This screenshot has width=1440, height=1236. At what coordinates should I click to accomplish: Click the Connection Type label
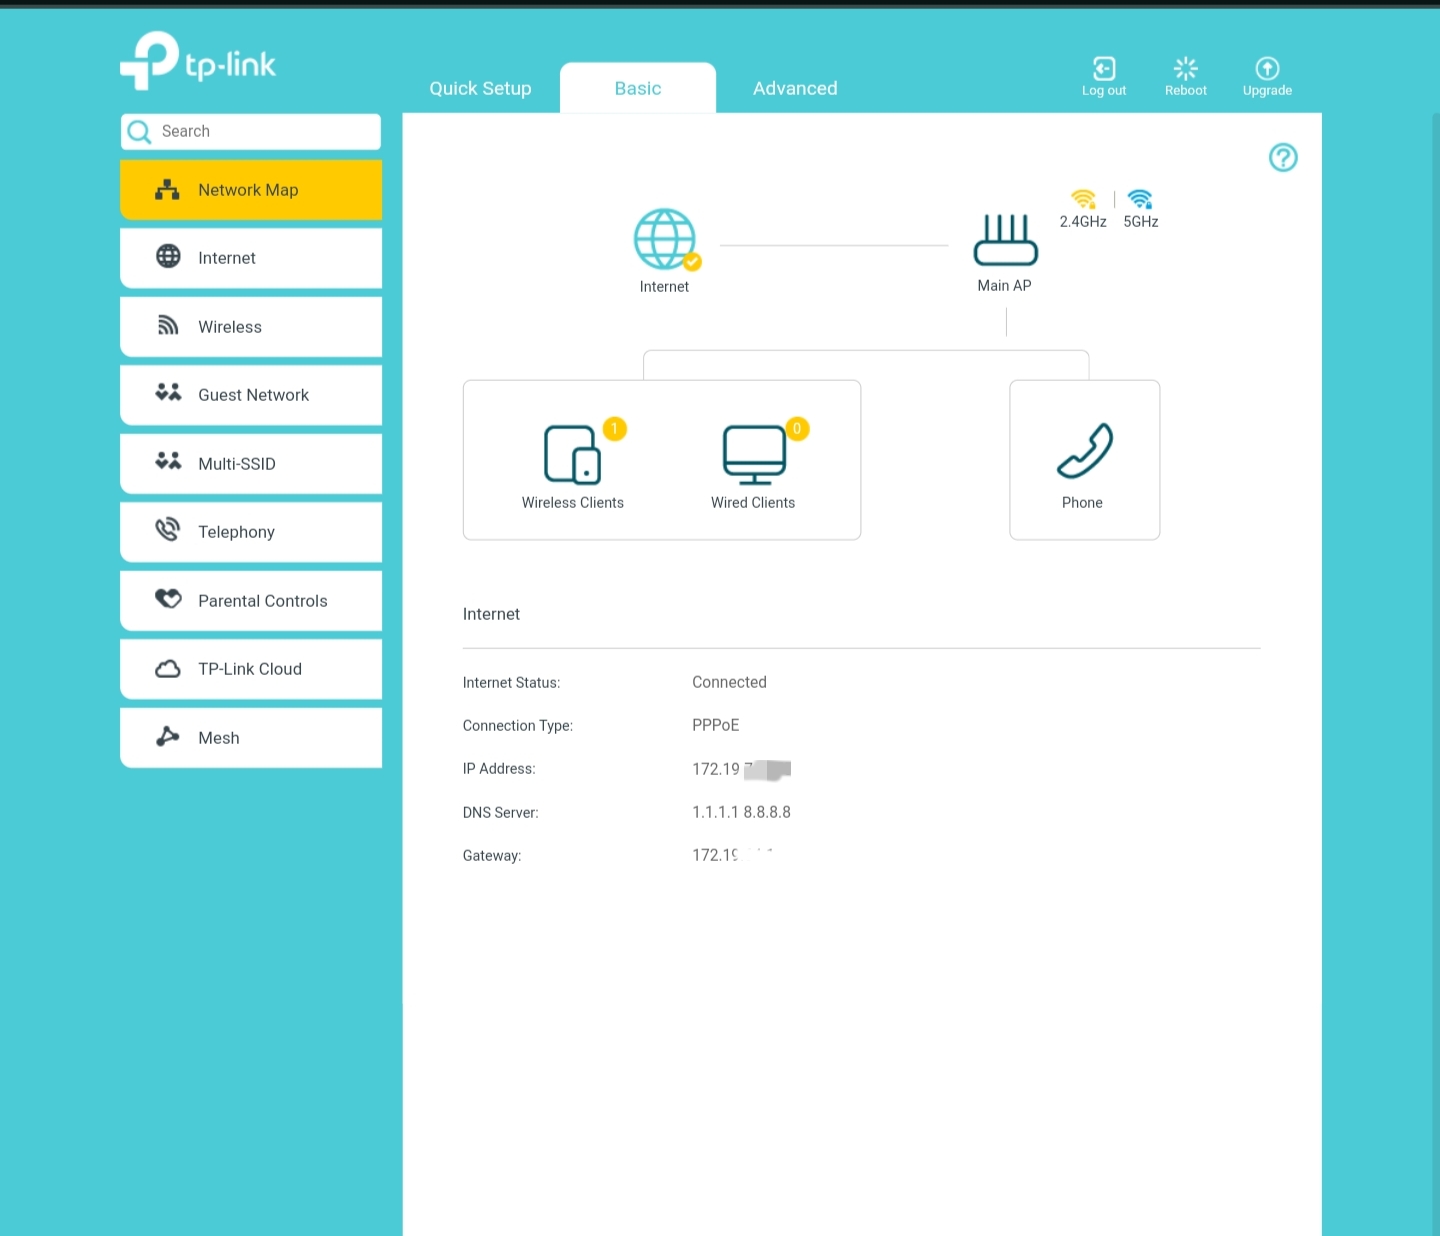(518, 726)
